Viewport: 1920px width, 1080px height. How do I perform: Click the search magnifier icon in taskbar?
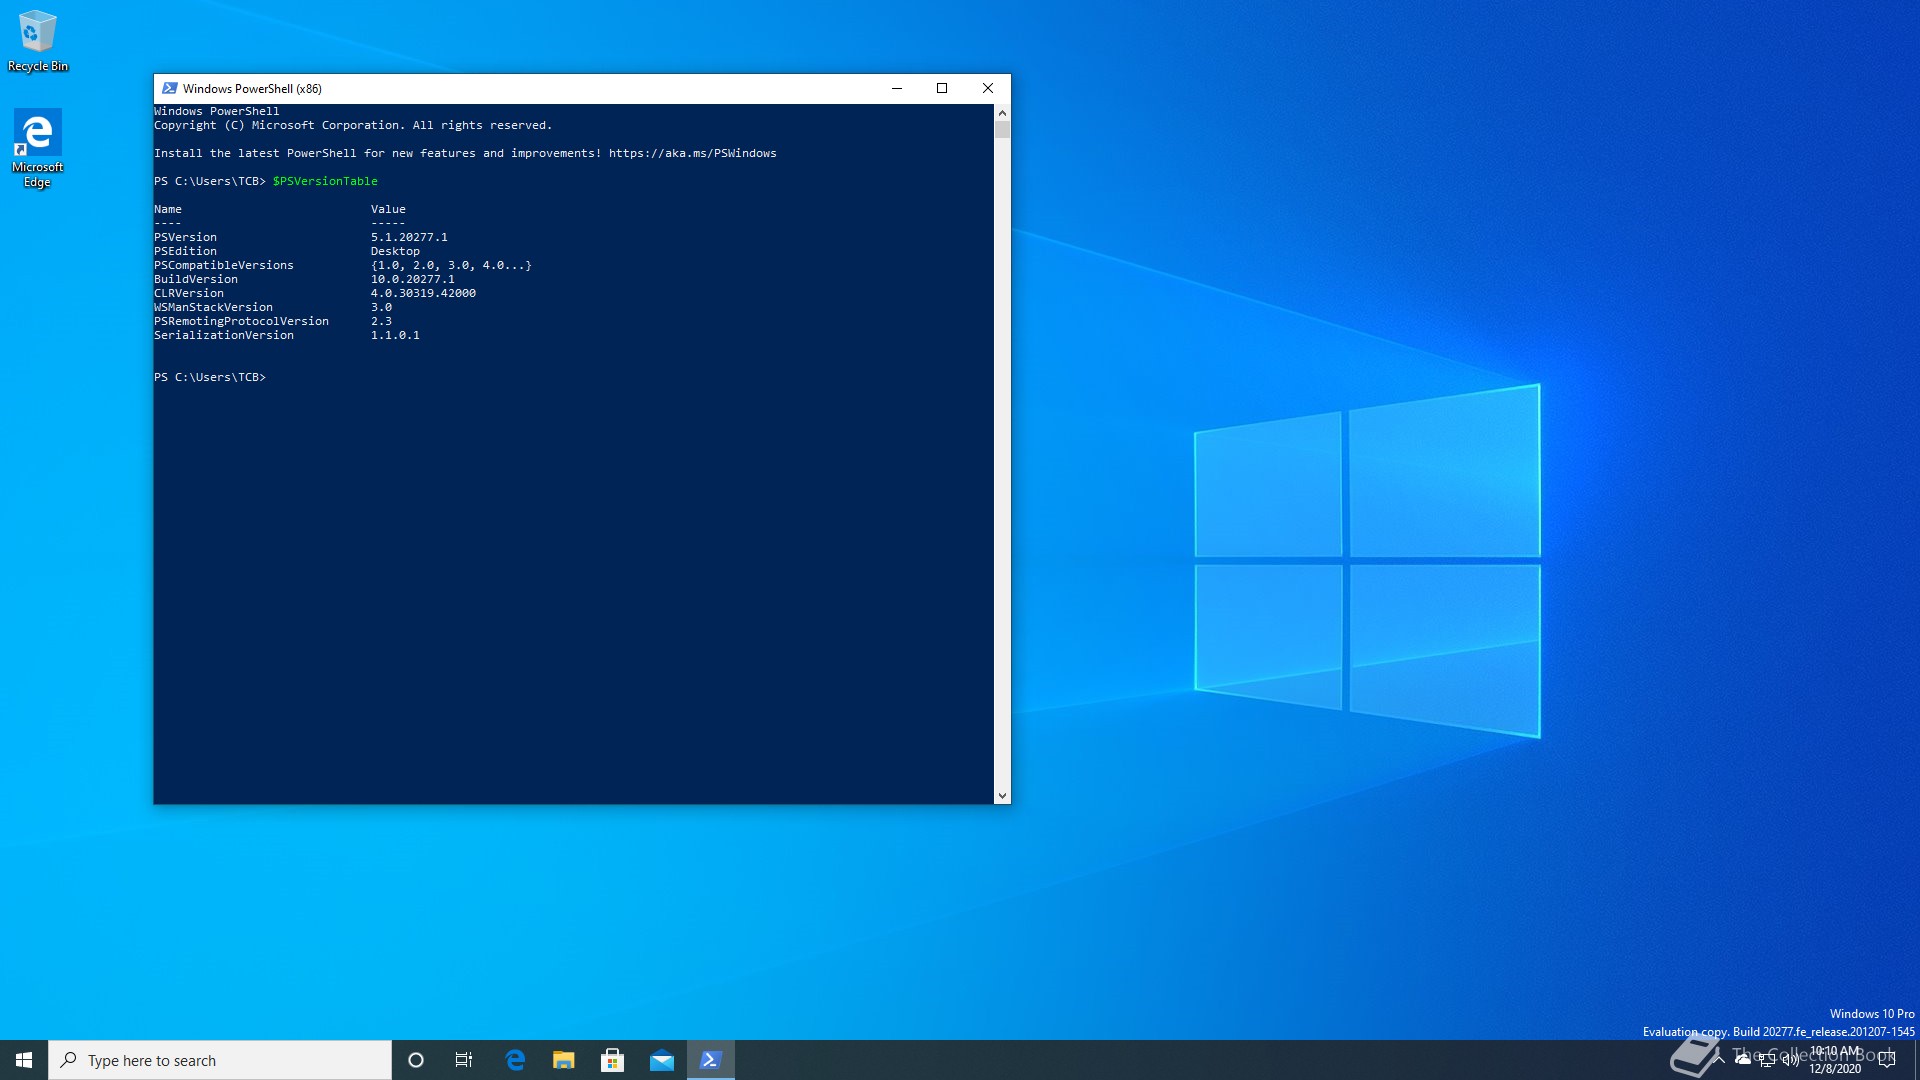pos(68,1060)
